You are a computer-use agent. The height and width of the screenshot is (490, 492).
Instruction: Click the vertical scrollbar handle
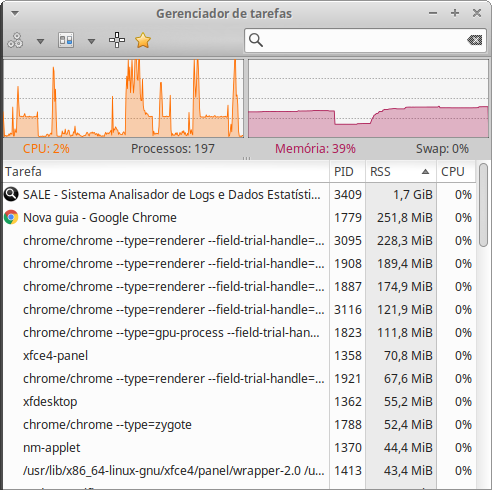[x=483, y=205]
